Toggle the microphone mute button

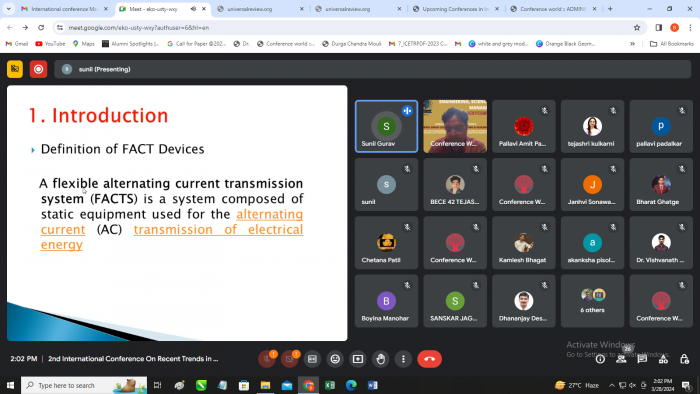(267, 359)
